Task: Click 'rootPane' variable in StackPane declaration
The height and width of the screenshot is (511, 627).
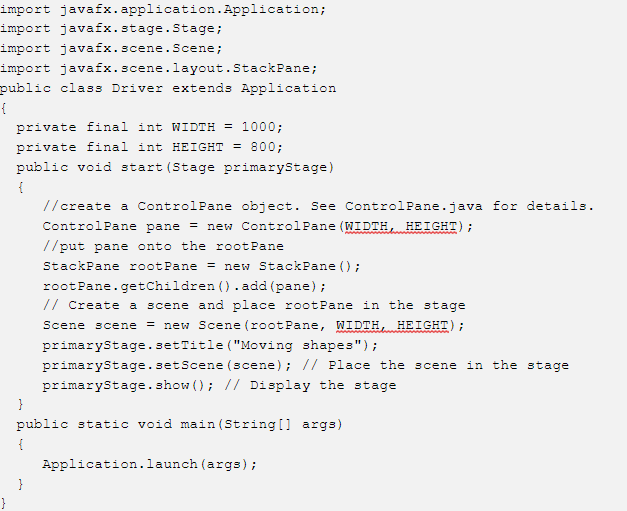Action: 163,266
